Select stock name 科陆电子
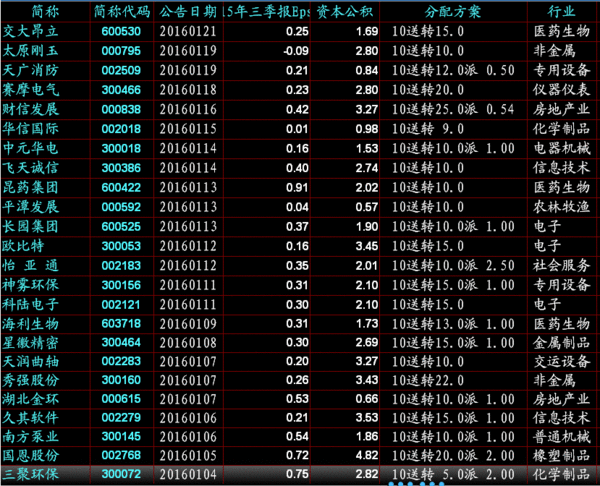Screen dimensions: 600x486 pos(30,305)
